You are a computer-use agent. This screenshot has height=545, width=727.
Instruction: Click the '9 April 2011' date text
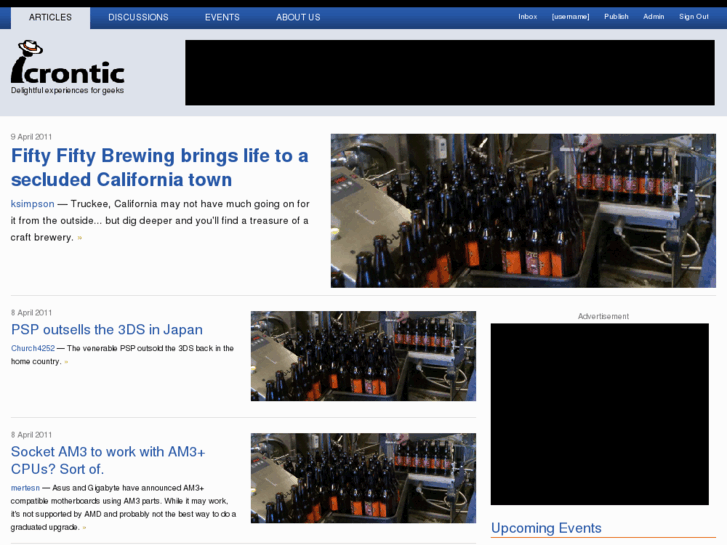tap(32, 137)
